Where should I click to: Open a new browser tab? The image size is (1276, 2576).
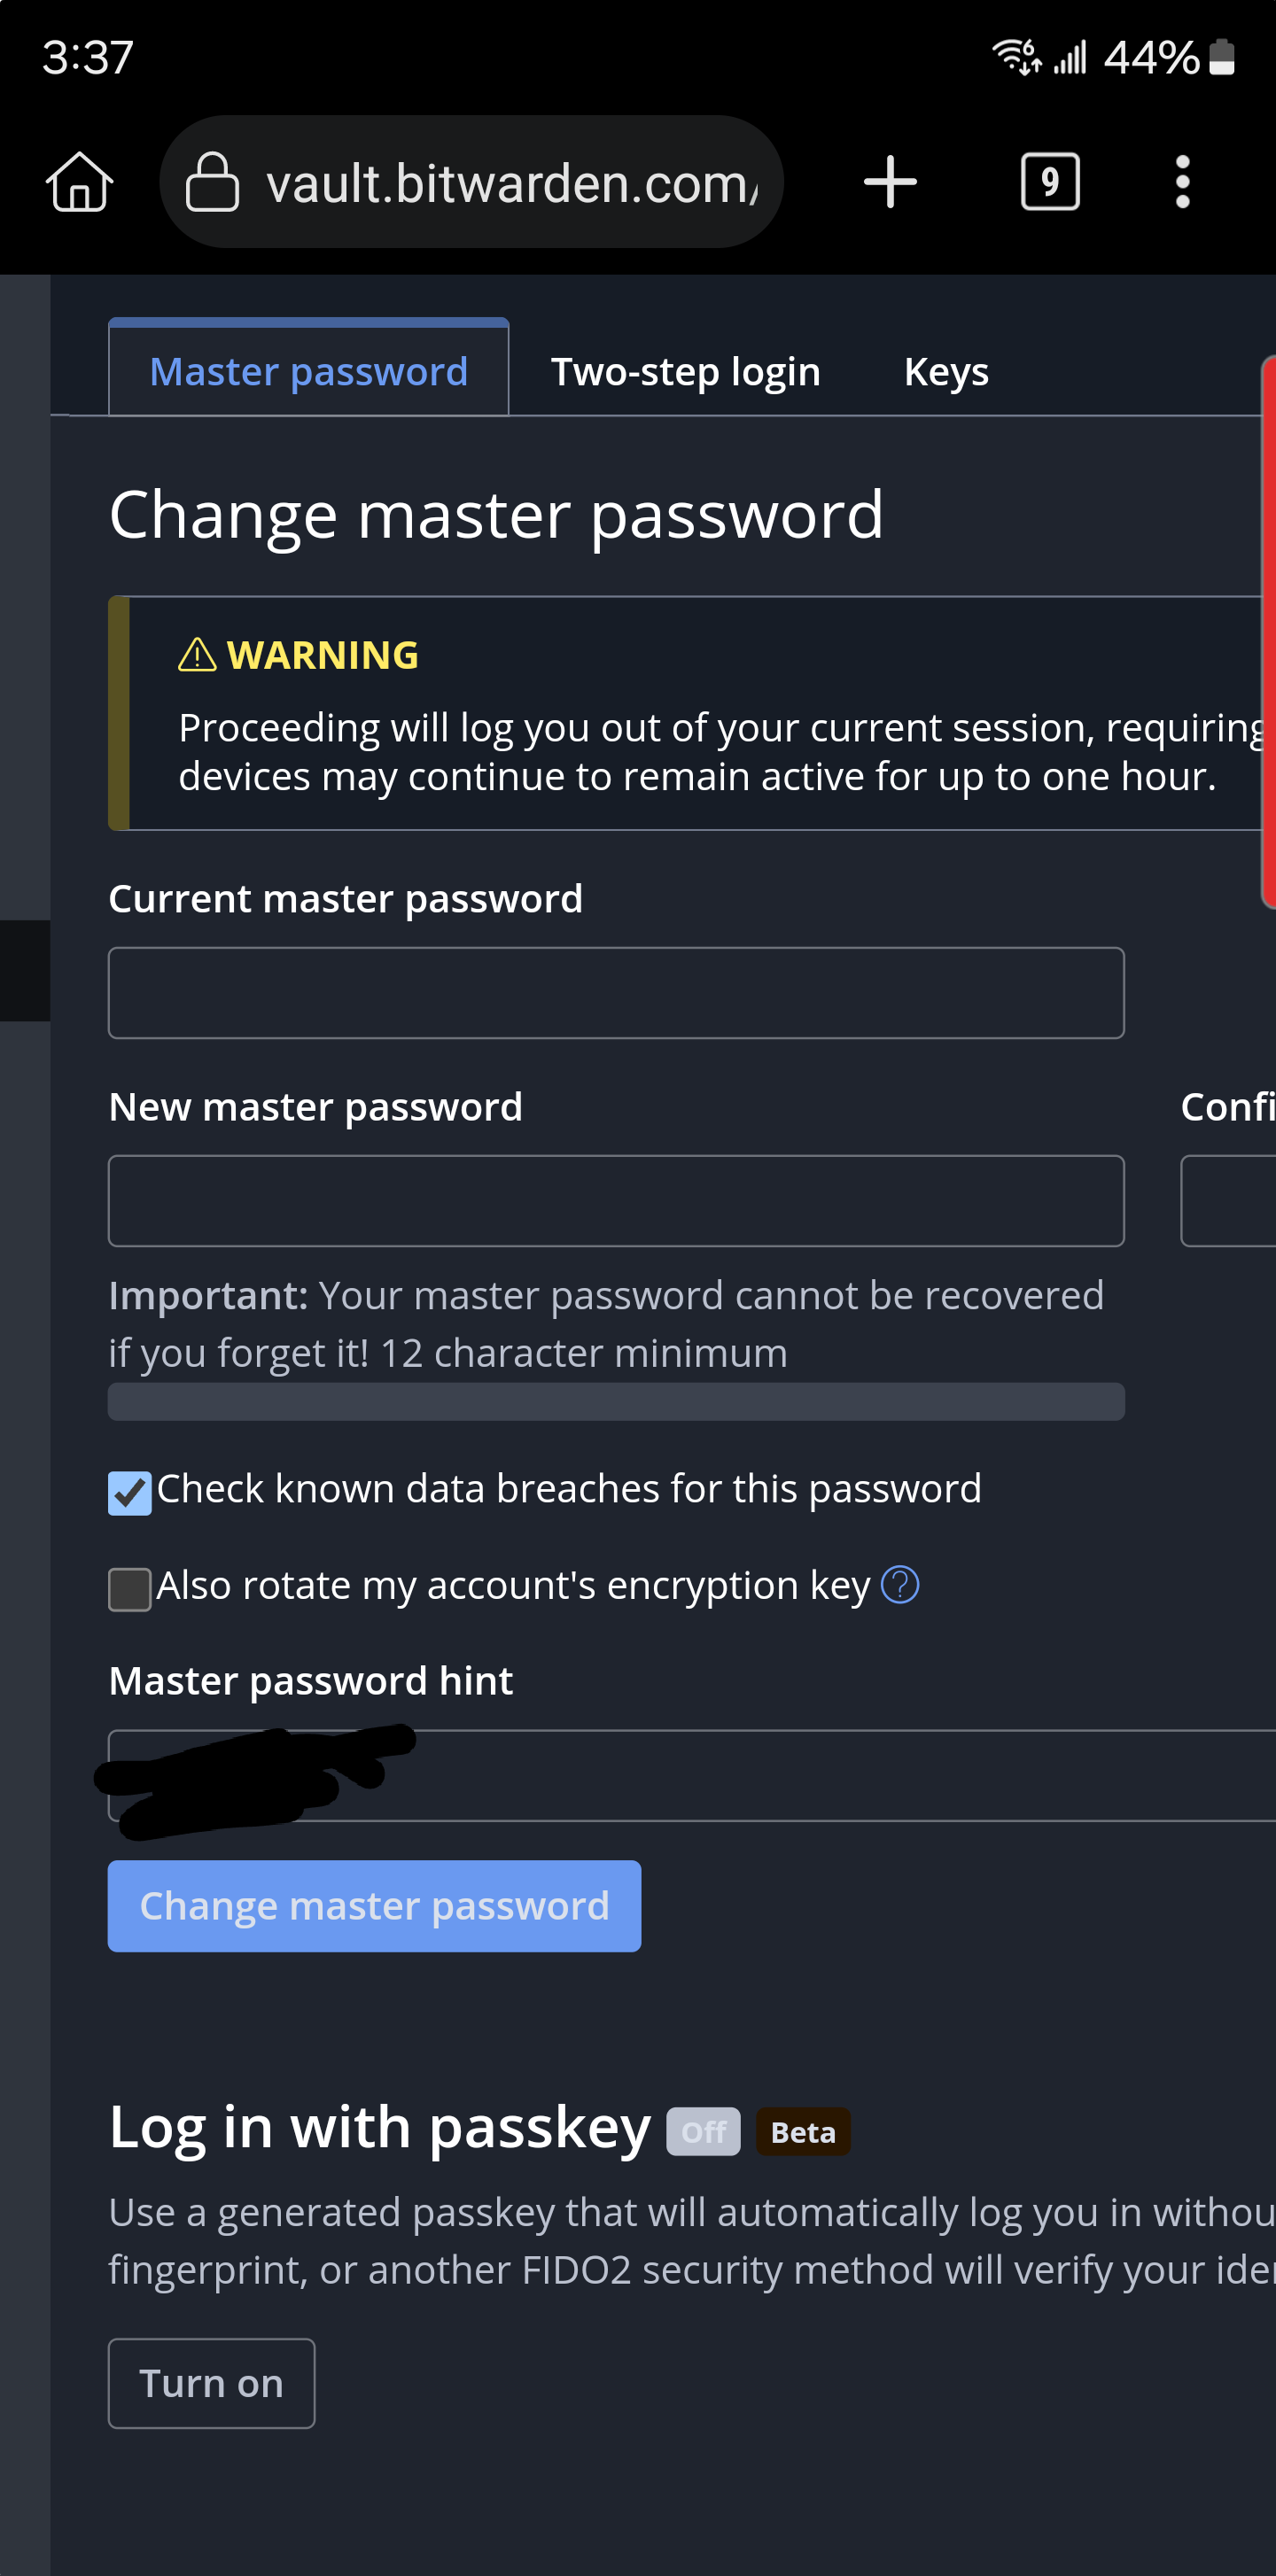pyautogui.click(x=890, y=182)
